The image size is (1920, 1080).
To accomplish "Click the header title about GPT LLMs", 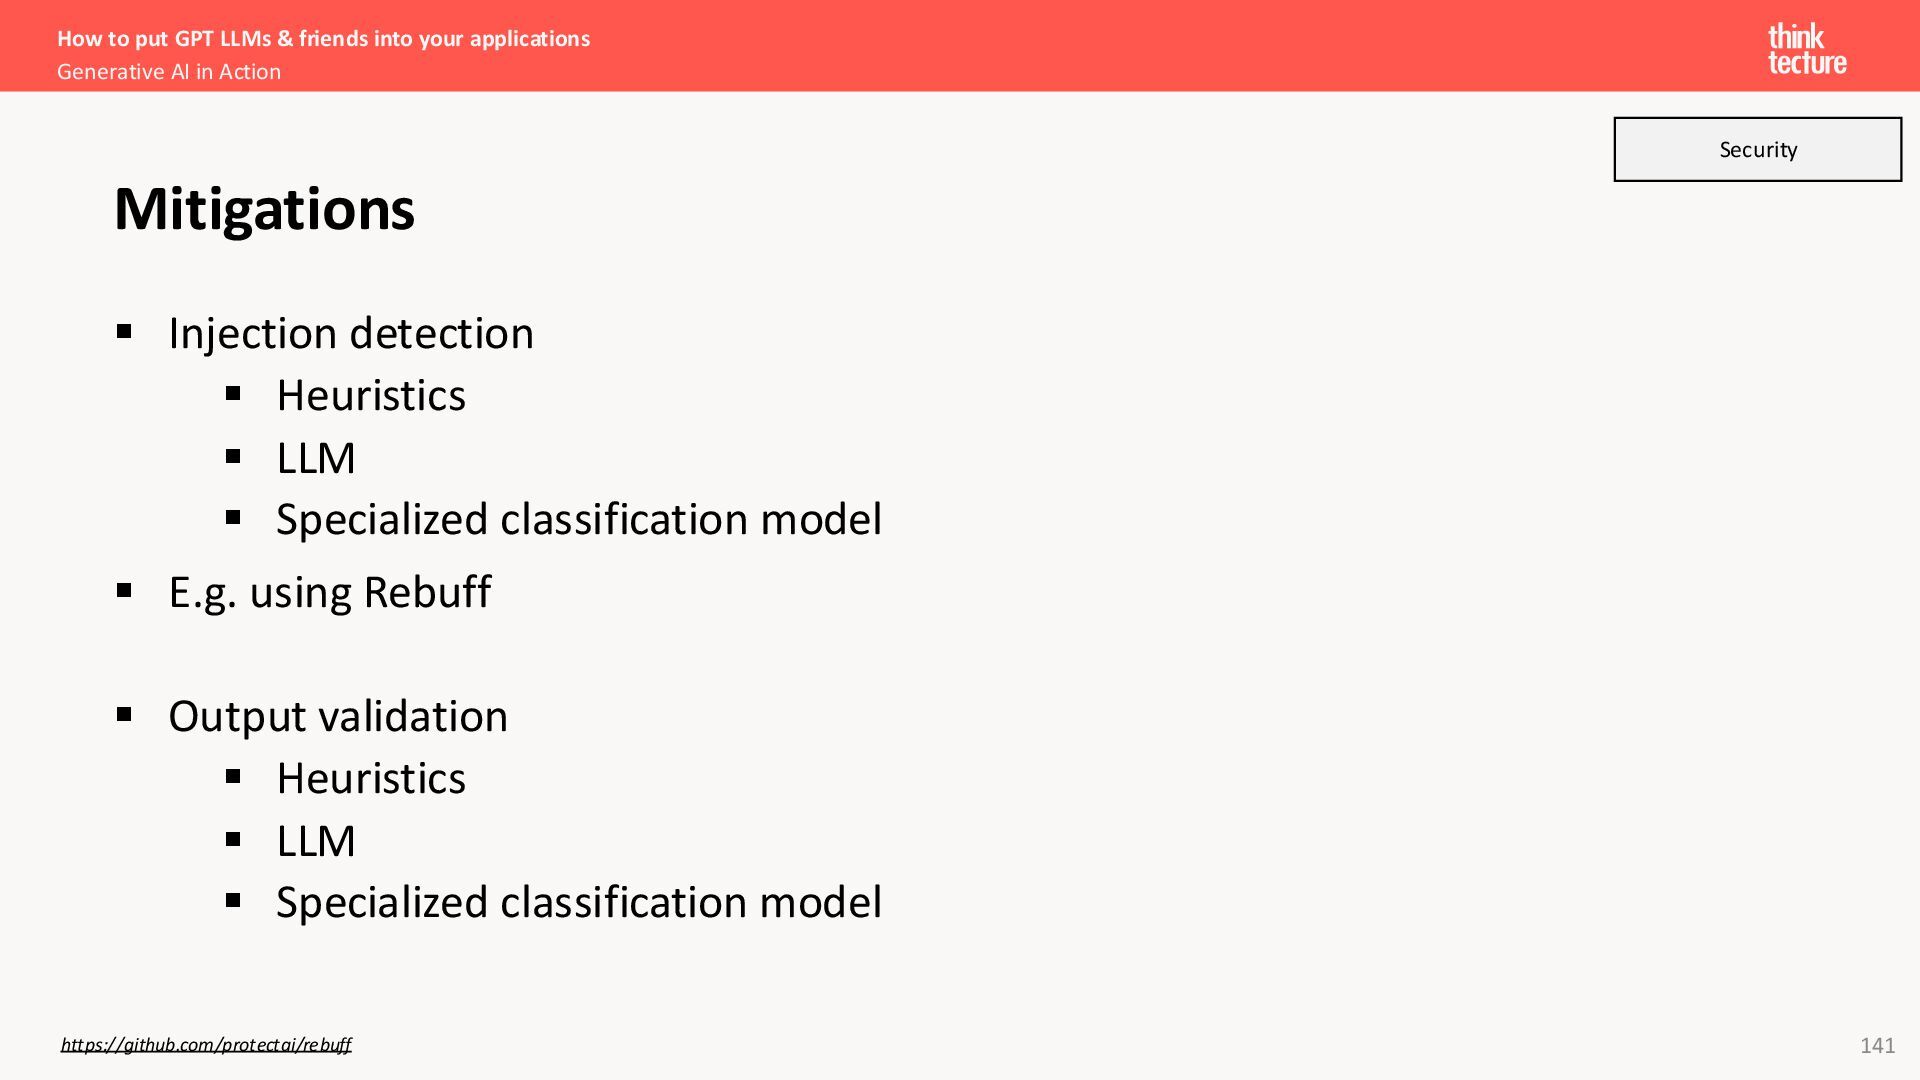I will 323,39.
